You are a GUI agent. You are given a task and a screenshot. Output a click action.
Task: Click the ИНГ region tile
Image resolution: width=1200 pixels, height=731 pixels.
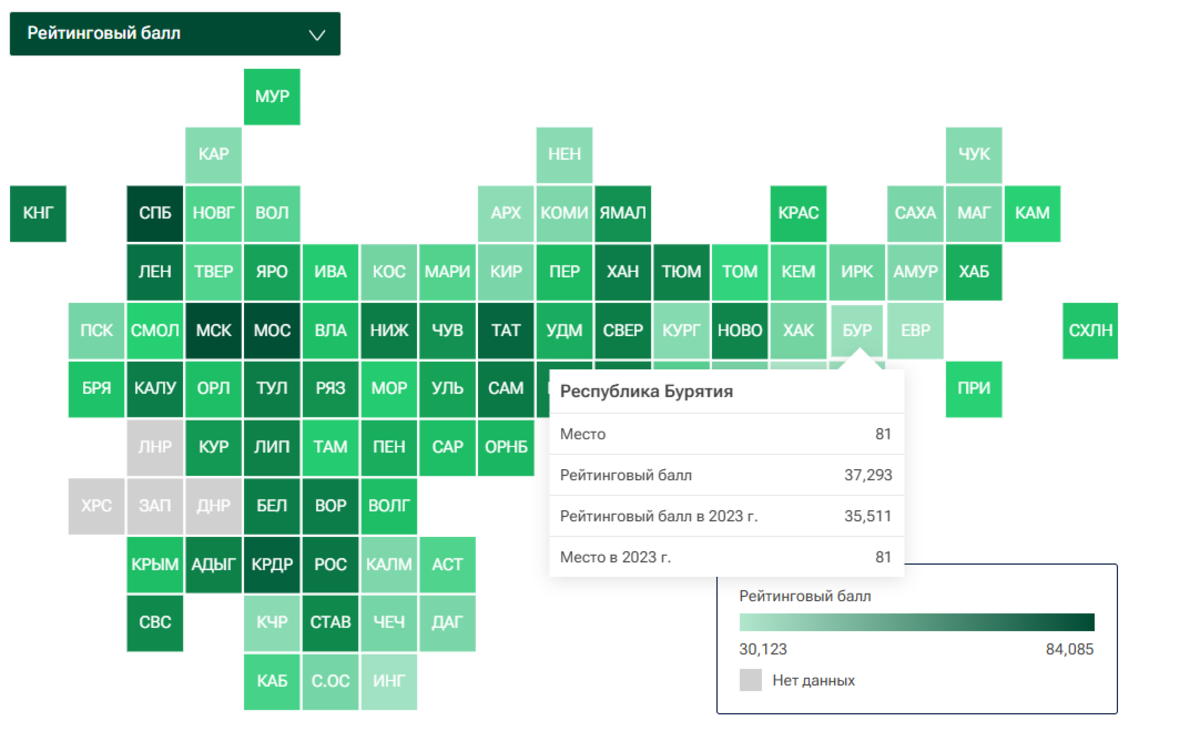tap(389, 681)
